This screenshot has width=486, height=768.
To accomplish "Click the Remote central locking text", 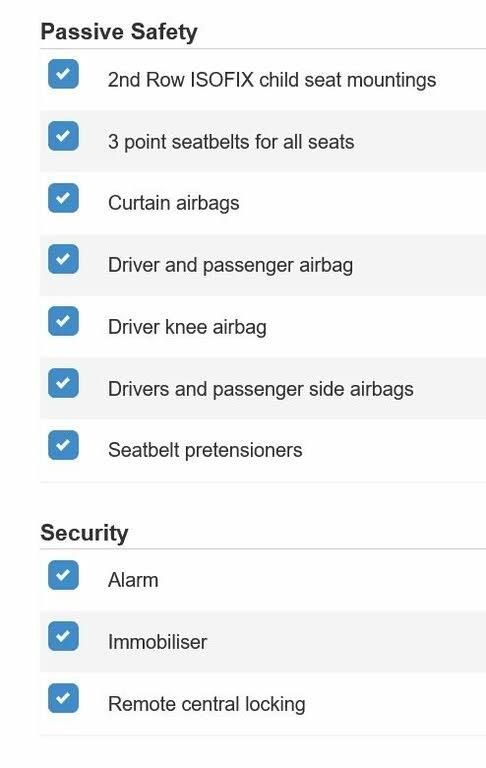I will click(206, 704).
